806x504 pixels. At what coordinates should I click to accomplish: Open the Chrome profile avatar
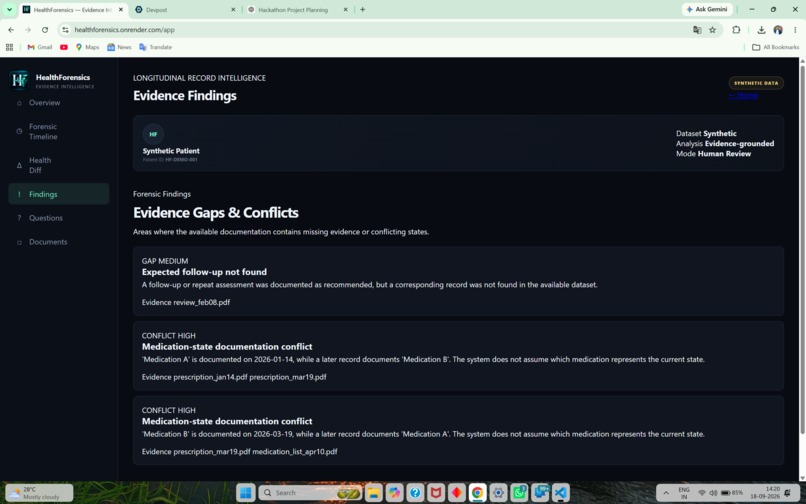pos(778,30)
